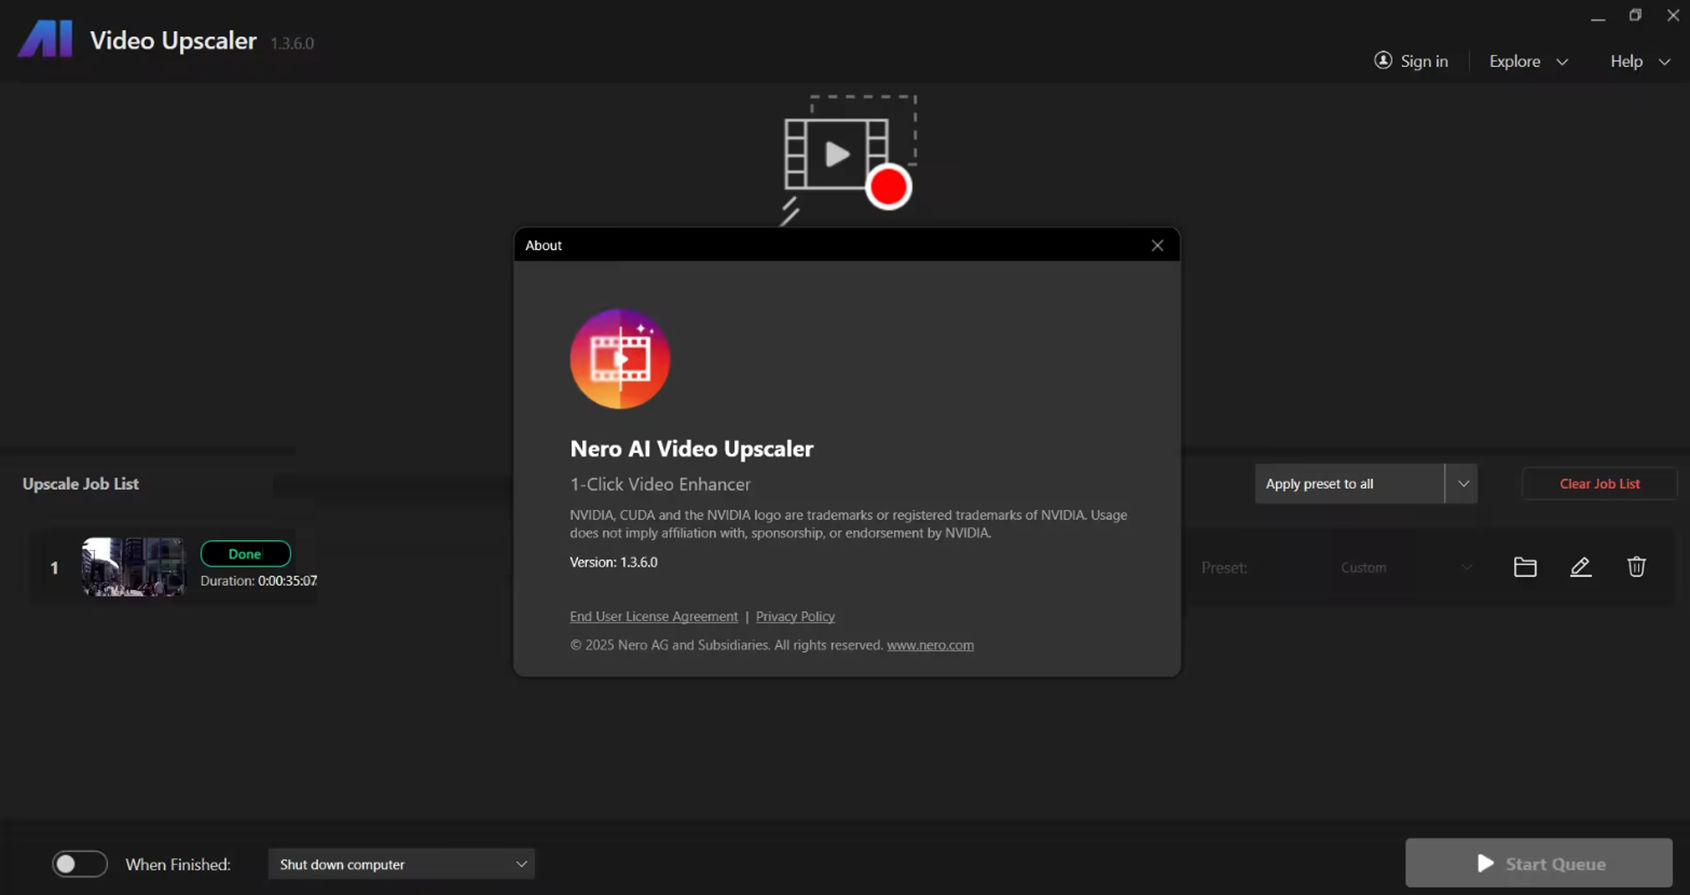1690x895 pixels.
Task: Edit job 1 with pencil icon
Action: point(1580,567)
